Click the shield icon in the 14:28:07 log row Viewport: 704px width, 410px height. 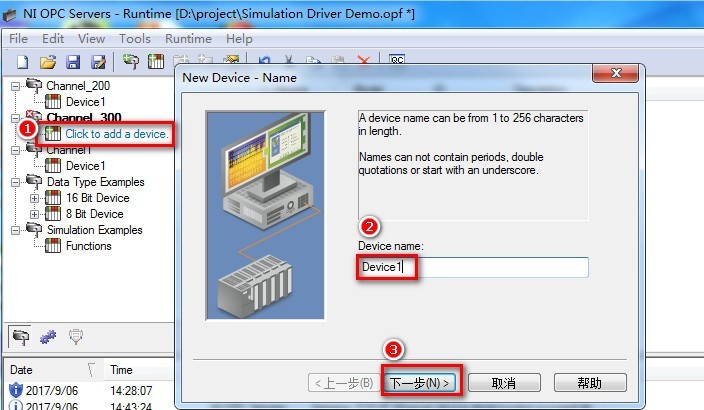(x=16, y=390)
